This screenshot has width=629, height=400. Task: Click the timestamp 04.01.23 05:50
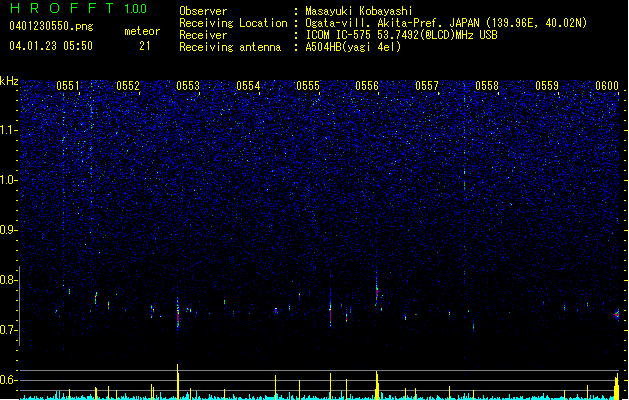[51, 46]
